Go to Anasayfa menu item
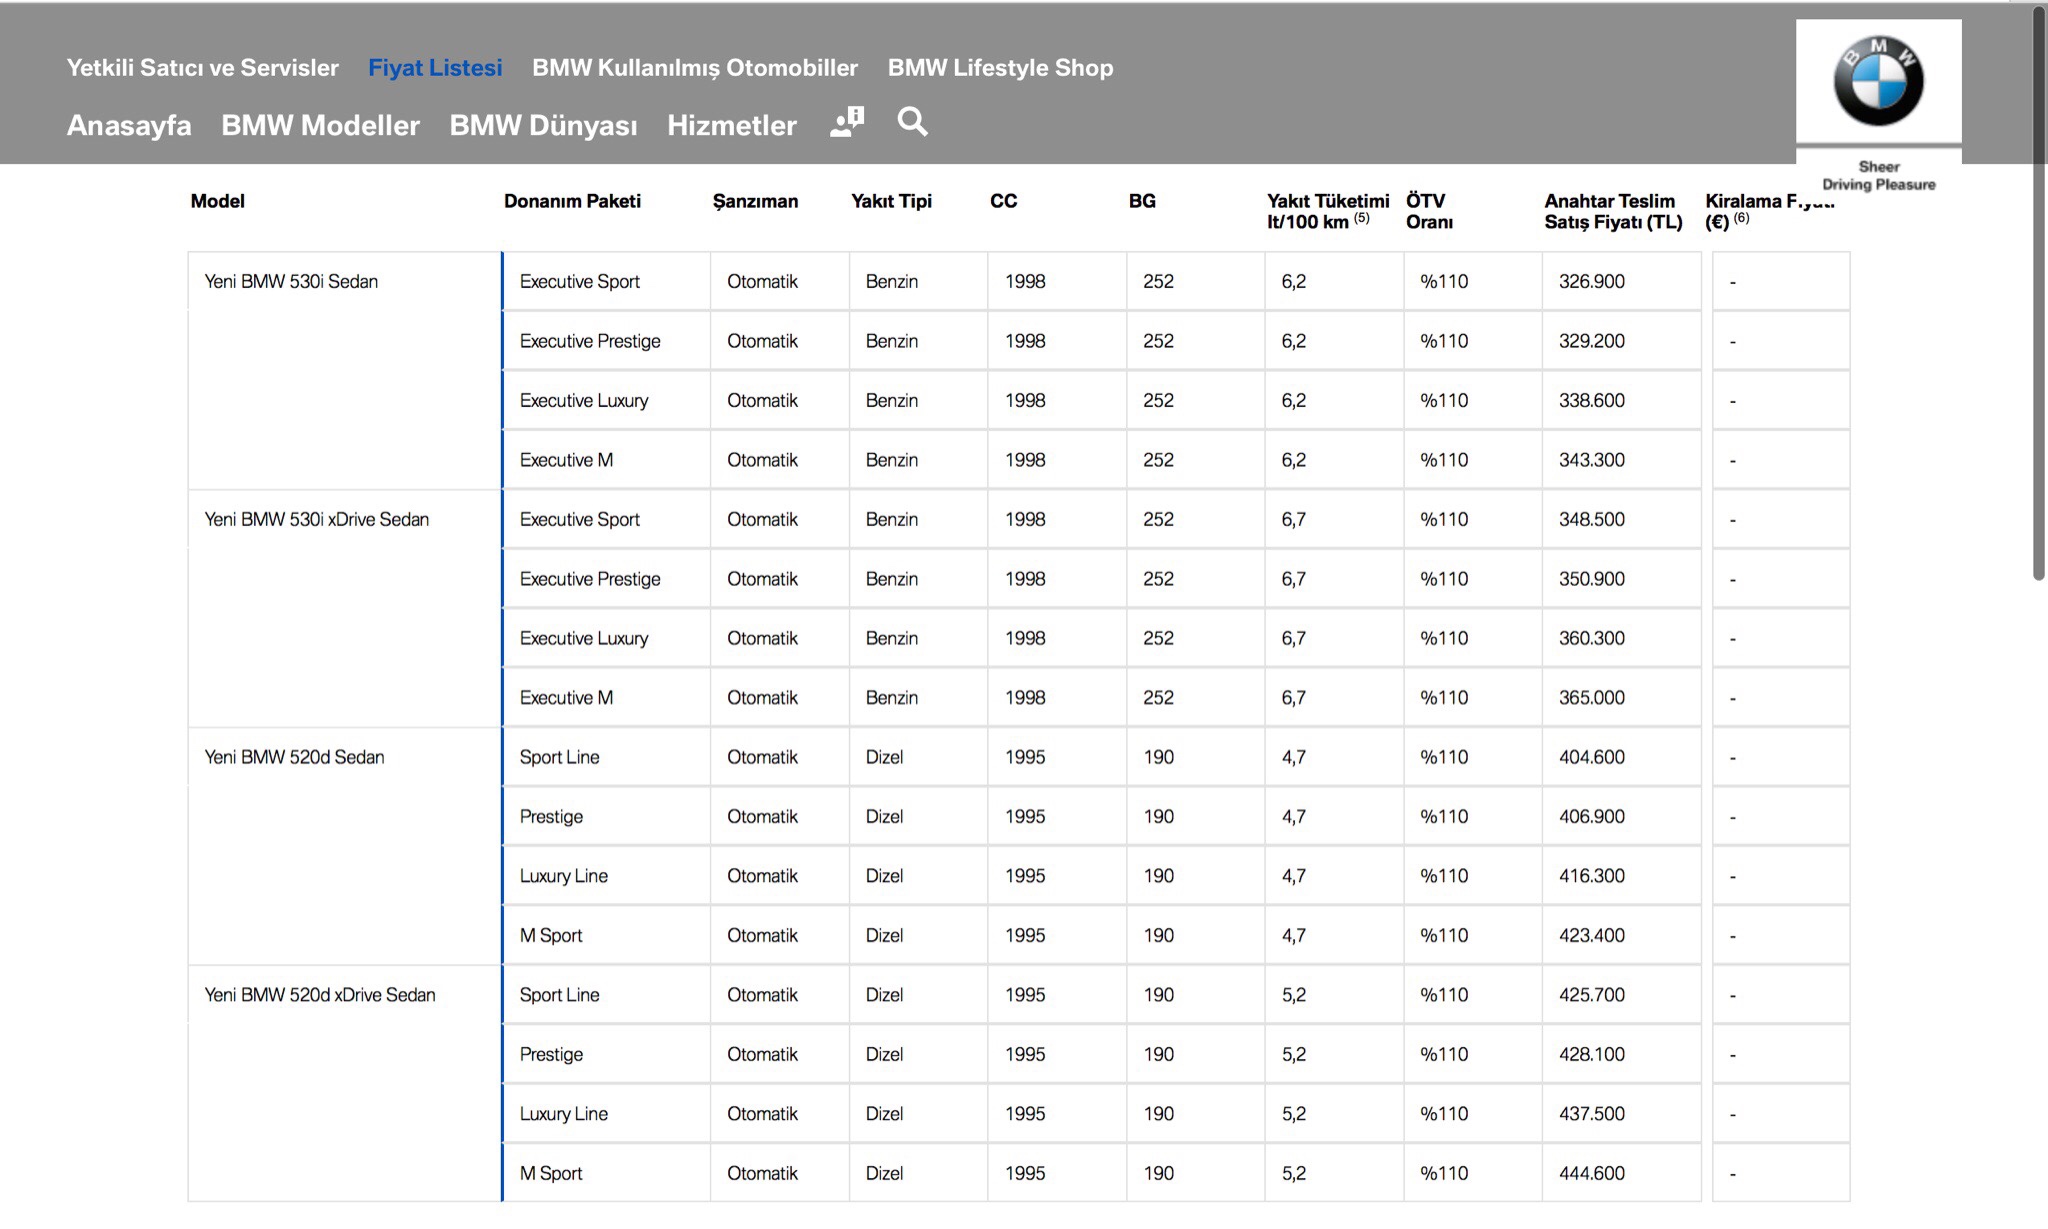The height and width of the screenshot is (1229, 2048). [129, 125]
